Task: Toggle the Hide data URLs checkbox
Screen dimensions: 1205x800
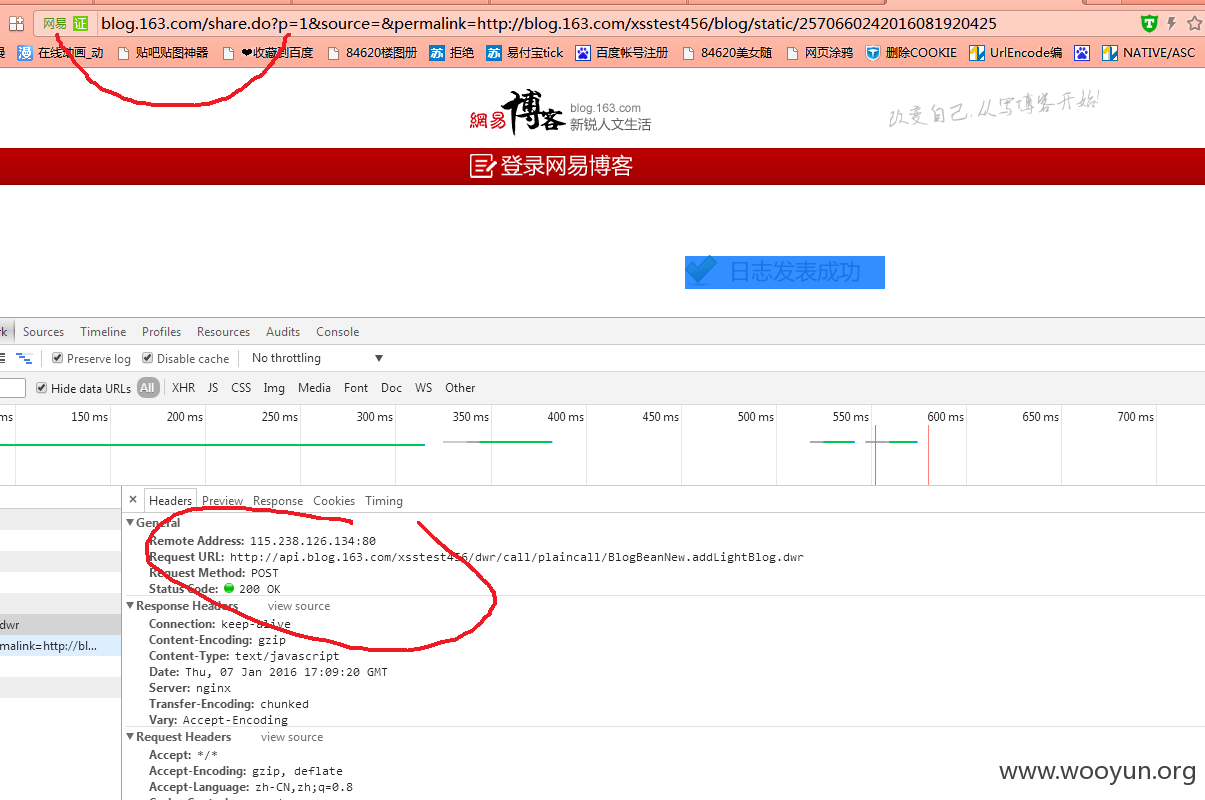Action: pos(42,388)
